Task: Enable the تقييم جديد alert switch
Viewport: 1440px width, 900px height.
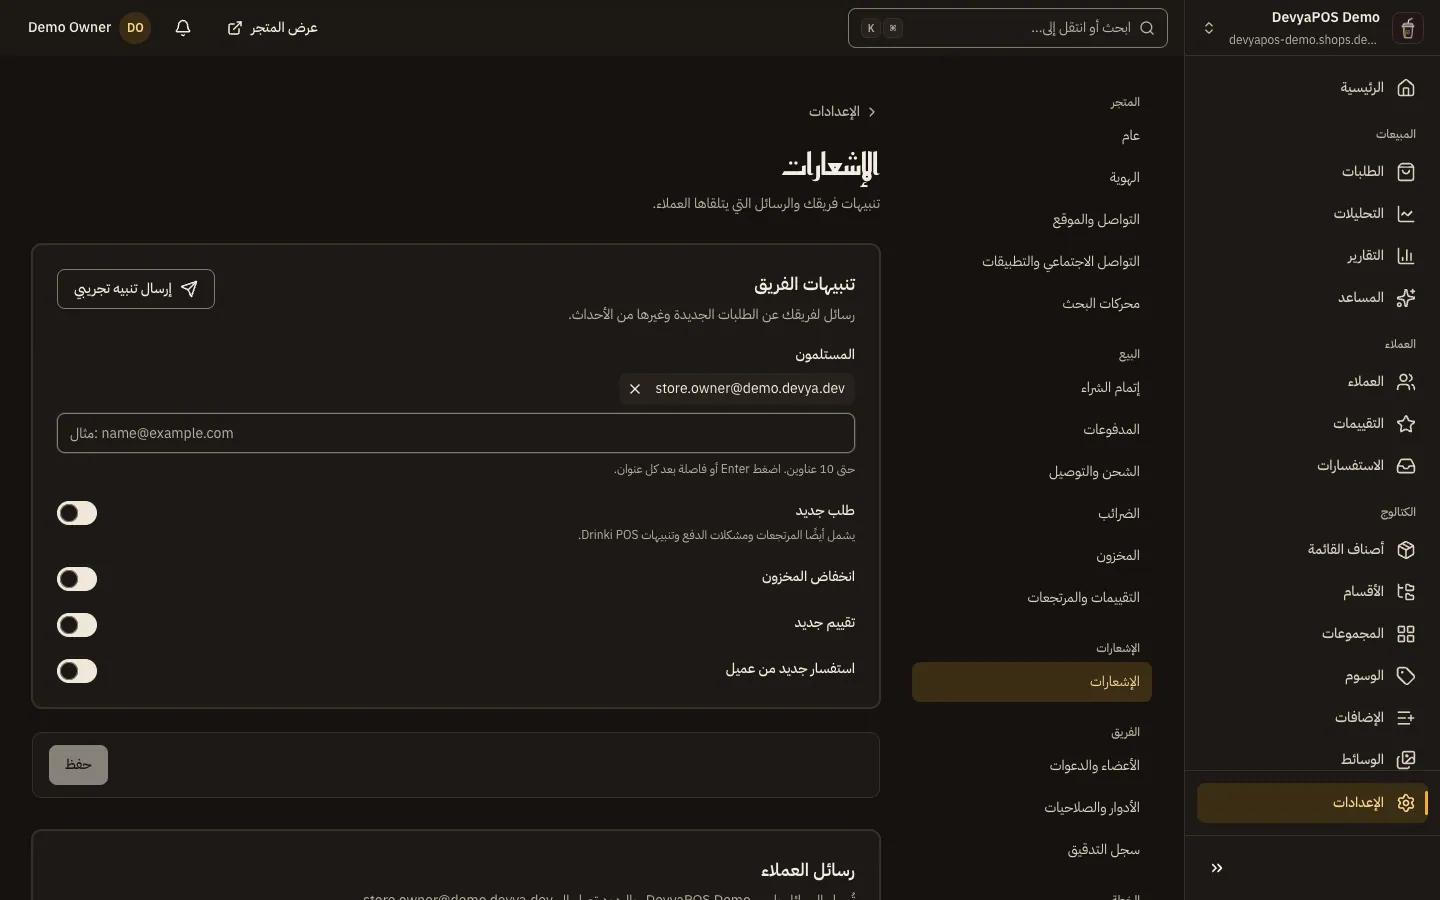Action: (77, 625)
